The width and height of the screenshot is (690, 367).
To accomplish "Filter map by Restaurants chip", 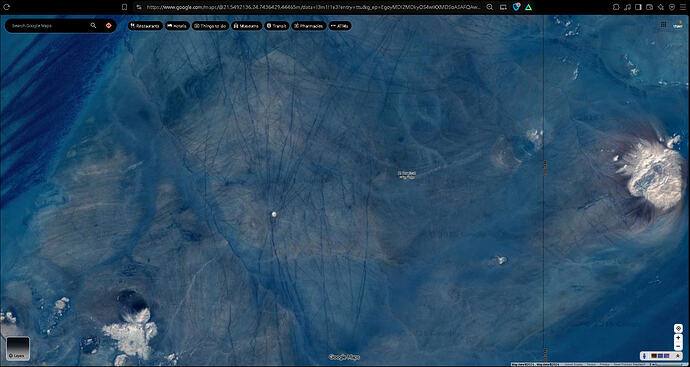I will tap(145, 26).
